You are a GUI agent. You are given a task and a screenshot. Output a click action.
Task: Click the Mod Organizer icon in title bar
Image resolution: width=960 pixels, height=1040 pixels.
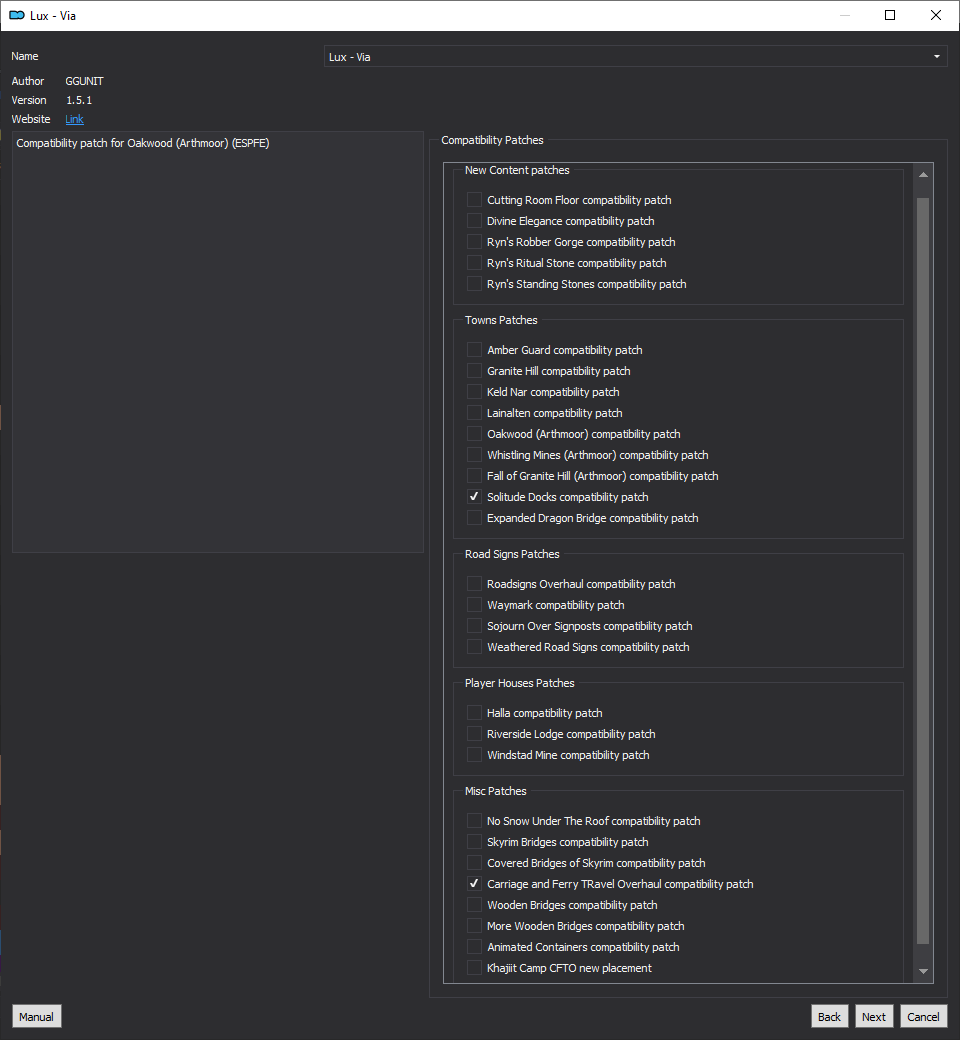(17, 15)
